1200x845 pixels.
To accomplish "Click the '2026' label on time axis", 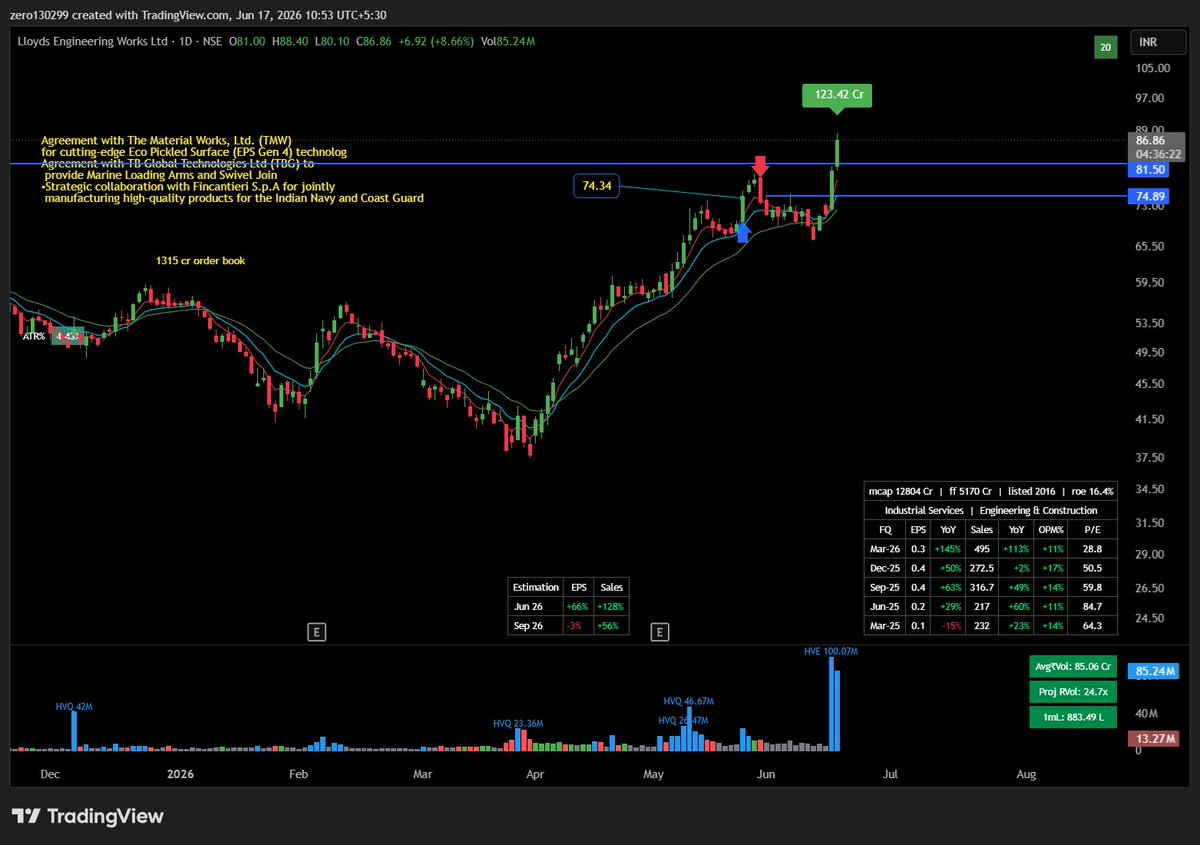I will pos(180,774).
